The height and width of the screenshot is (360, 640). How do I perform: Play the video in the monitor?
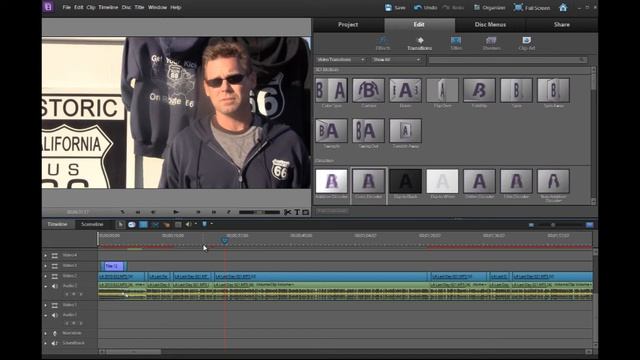point(176,212)
